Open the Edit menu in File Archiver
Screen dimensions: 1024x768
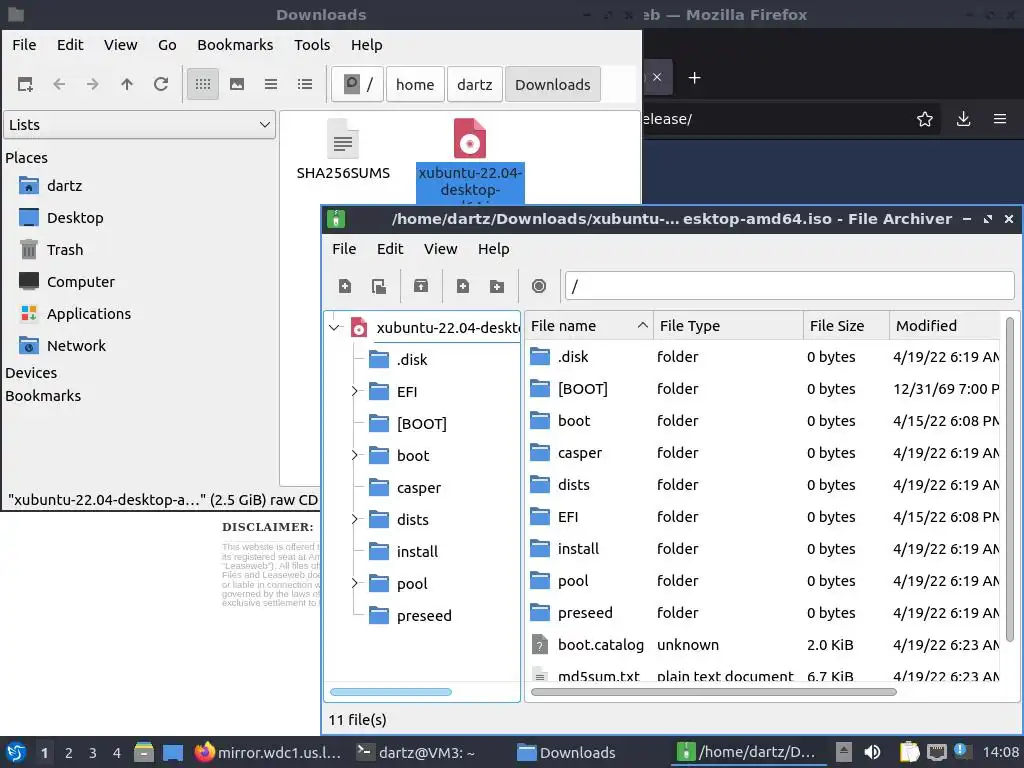point(390,249)
